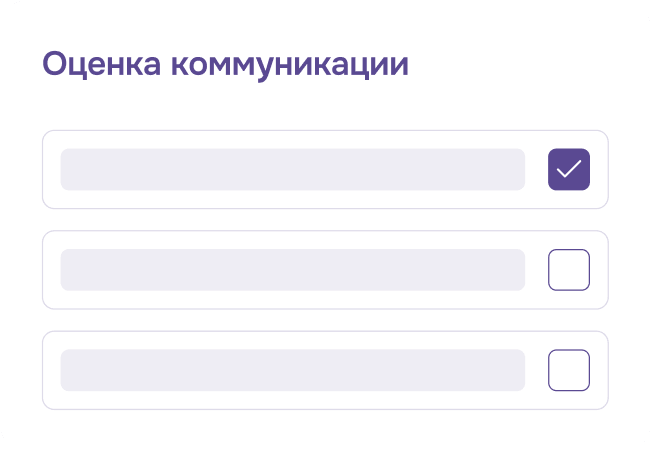Click the capital letter "О" starting the heading
Viewport: 651px width, 452px height.
[55, 64]
